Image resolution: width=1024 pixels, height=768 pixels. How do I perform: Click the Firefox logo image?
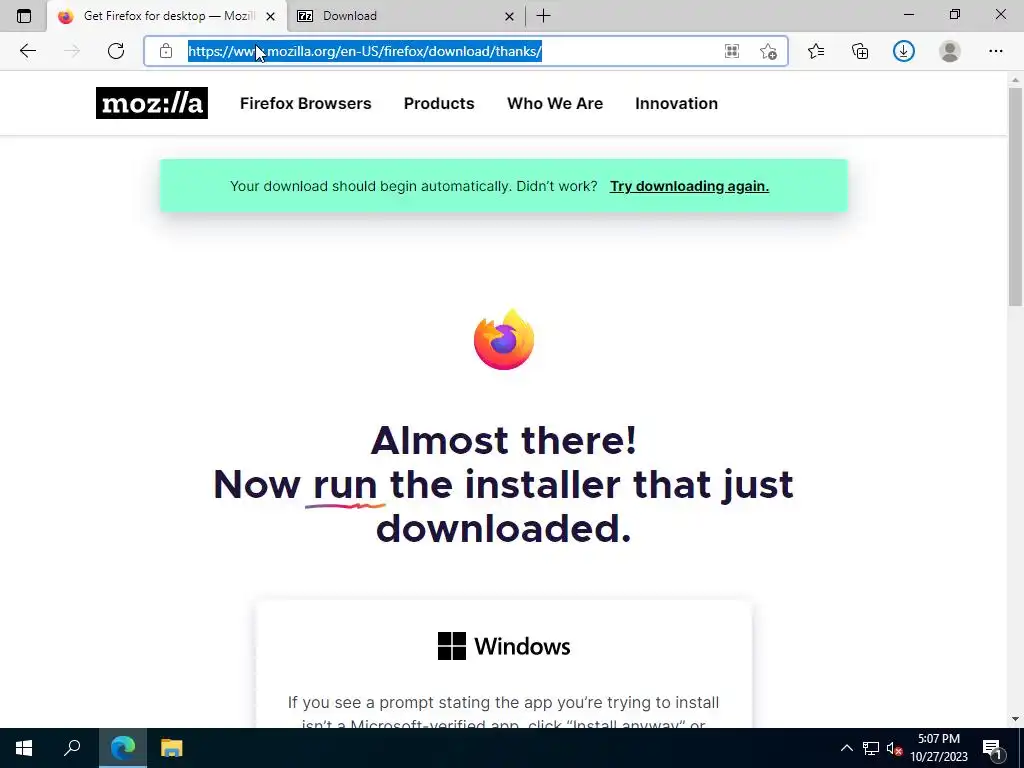[504, 340]
